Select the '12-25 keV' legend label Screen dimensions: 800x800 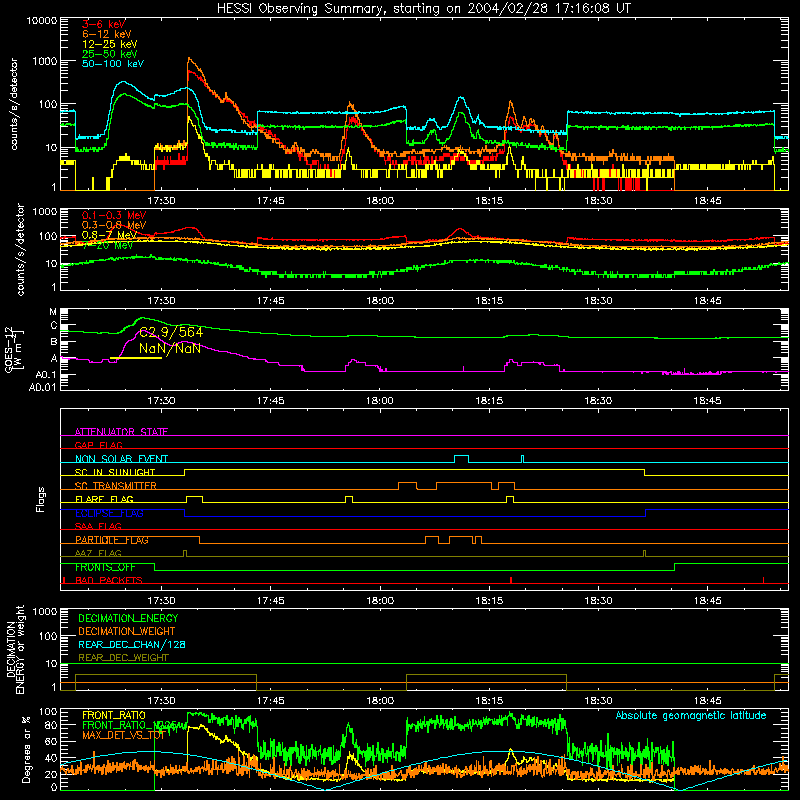pos(109,44)
